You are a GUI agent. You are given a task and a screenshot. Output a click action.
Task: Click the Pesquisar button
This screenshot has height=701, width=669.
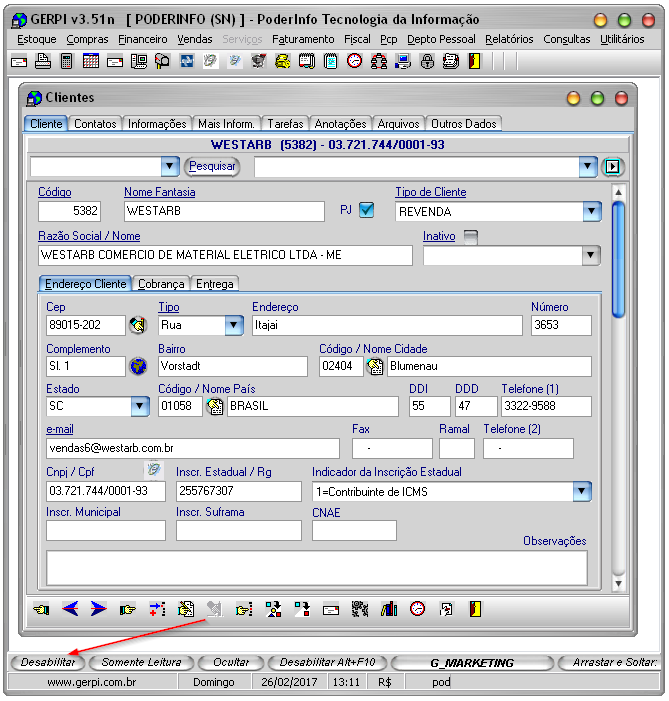212,166
